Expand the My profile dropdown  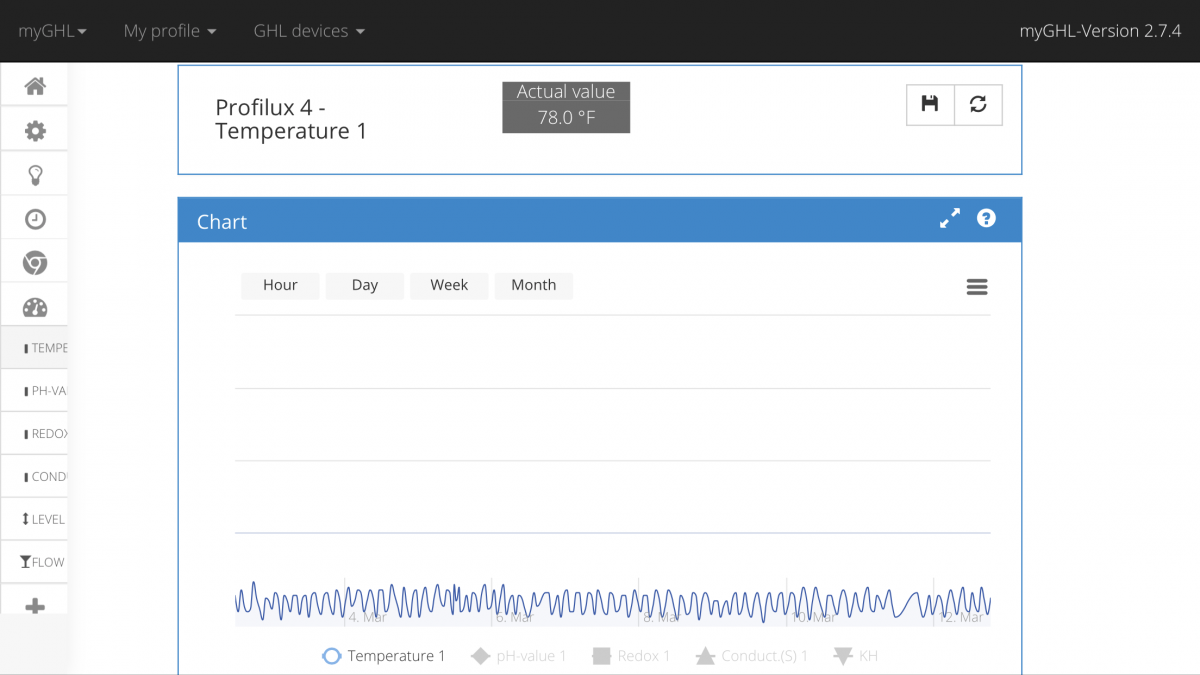coord(170,31)
